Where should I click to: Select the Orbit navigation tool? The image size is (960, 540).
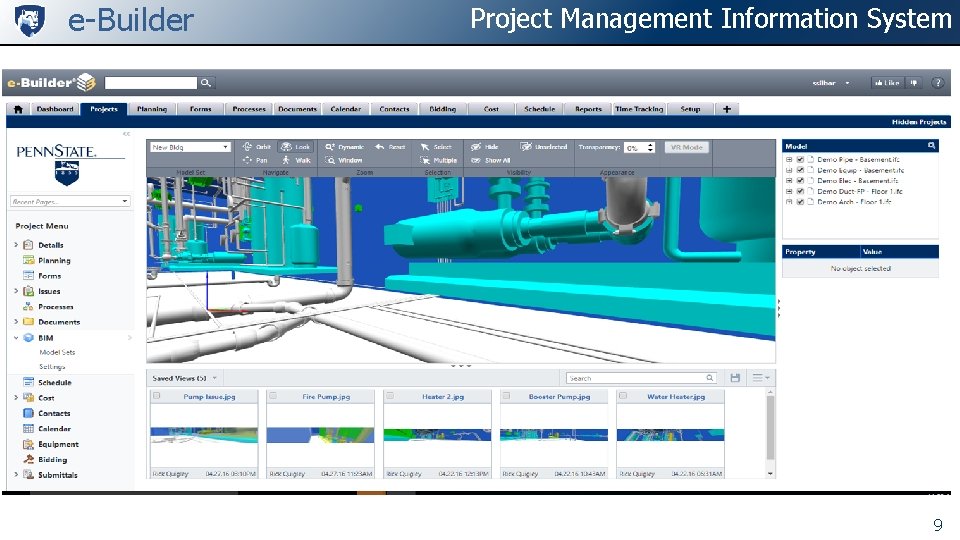click(x=257, y=147)
